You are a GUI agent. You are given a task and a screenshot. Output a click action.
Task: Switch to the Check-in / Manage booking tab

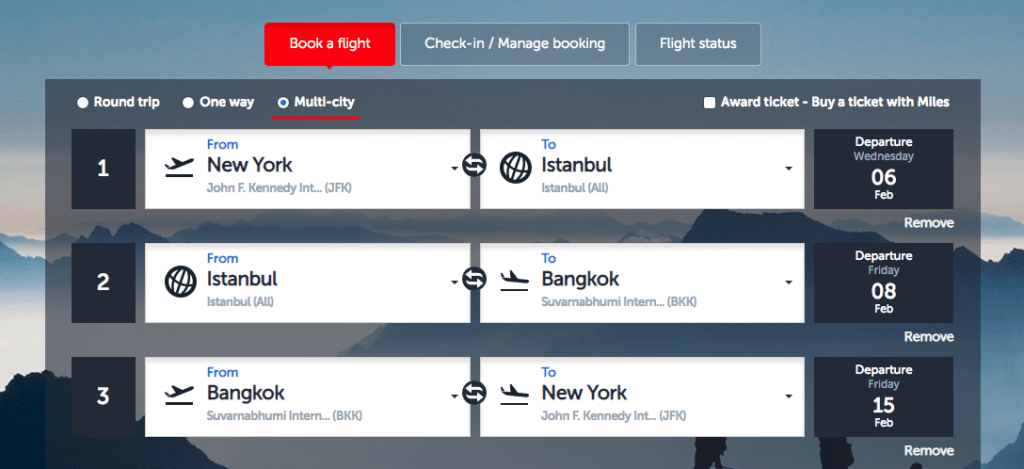pos(515,44)
